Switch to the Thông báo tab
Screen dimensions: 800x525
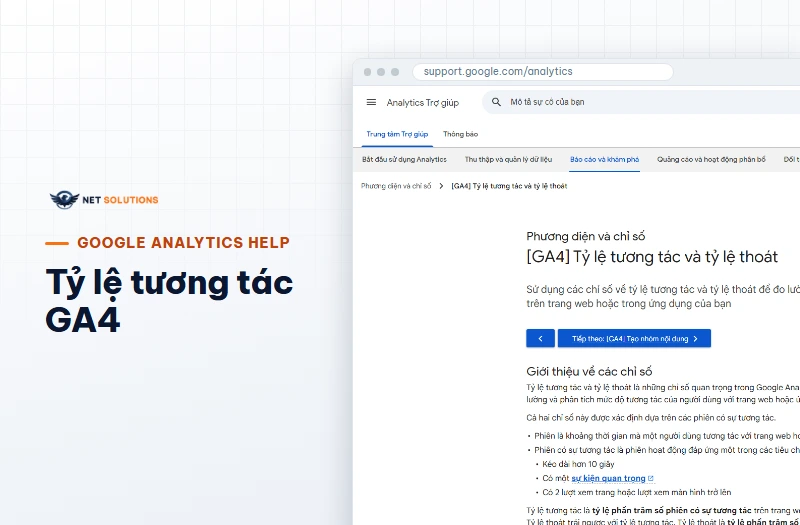pyautogui.click(x=460, y=134)
